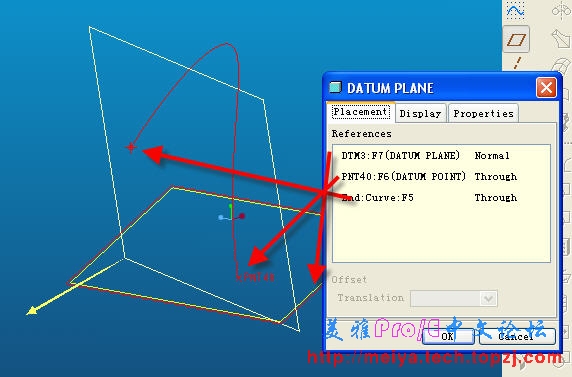This screenshot has height=377, width=572.
Task: Confirm the datum plane with OK
Action: point(448,336)
